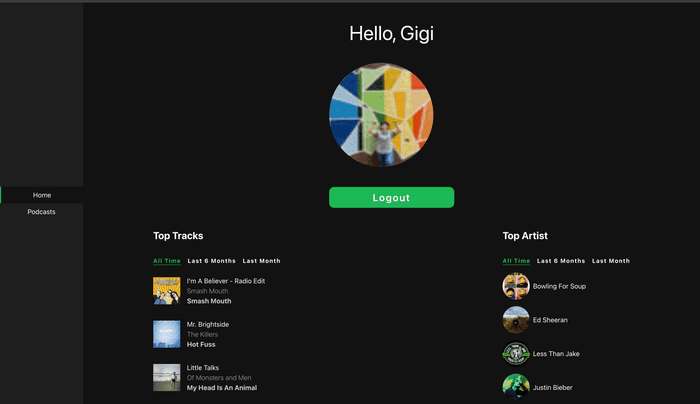The height and width of the screenshot is (404, 700).
Task: Click track title Mr. Brightside
Action: point(208,325)
